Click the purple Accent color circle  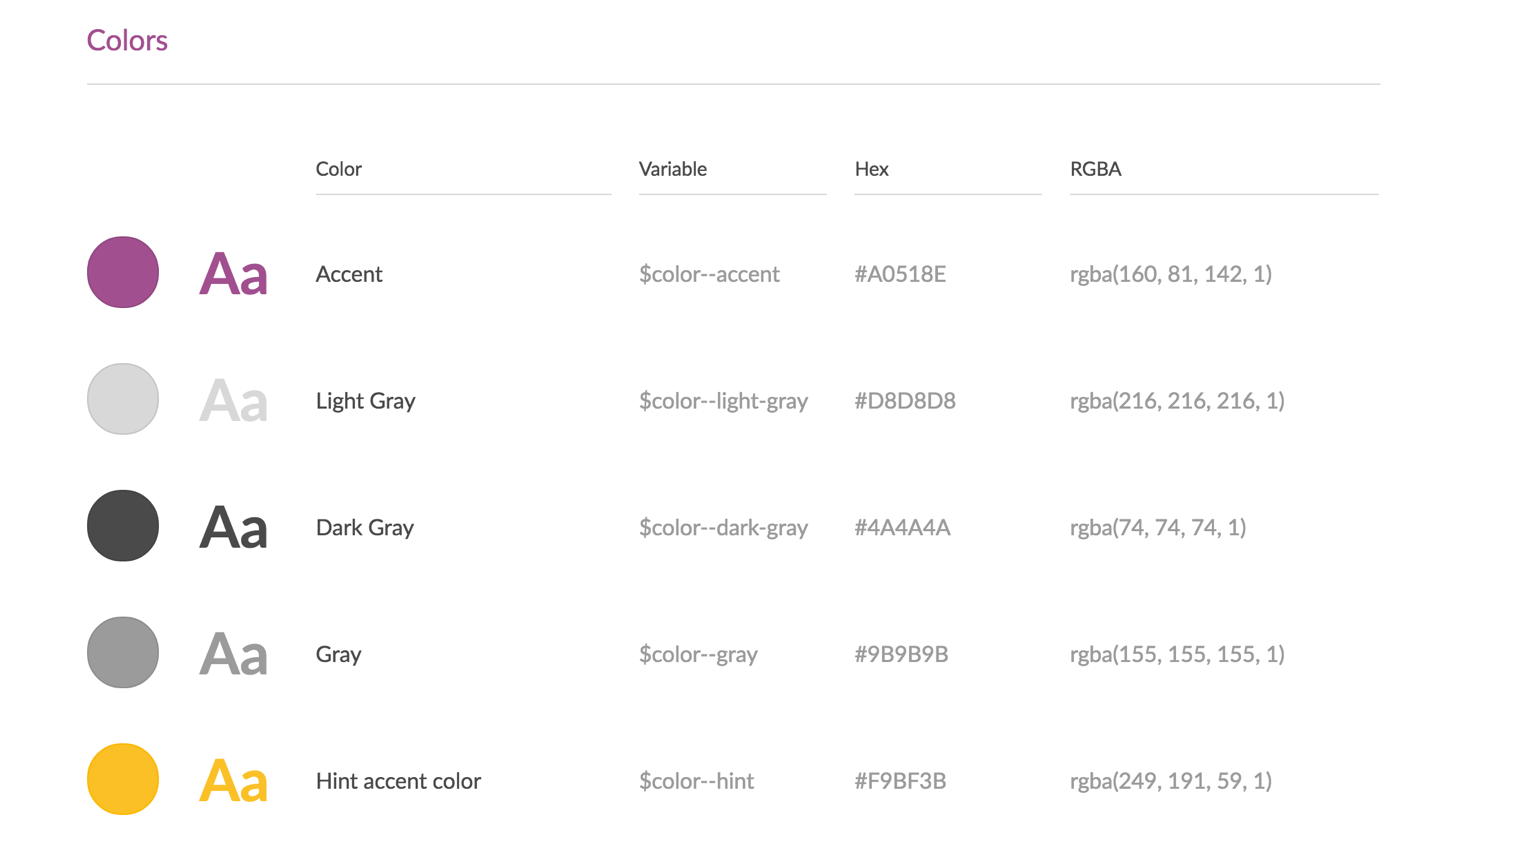tap(123, 272)
